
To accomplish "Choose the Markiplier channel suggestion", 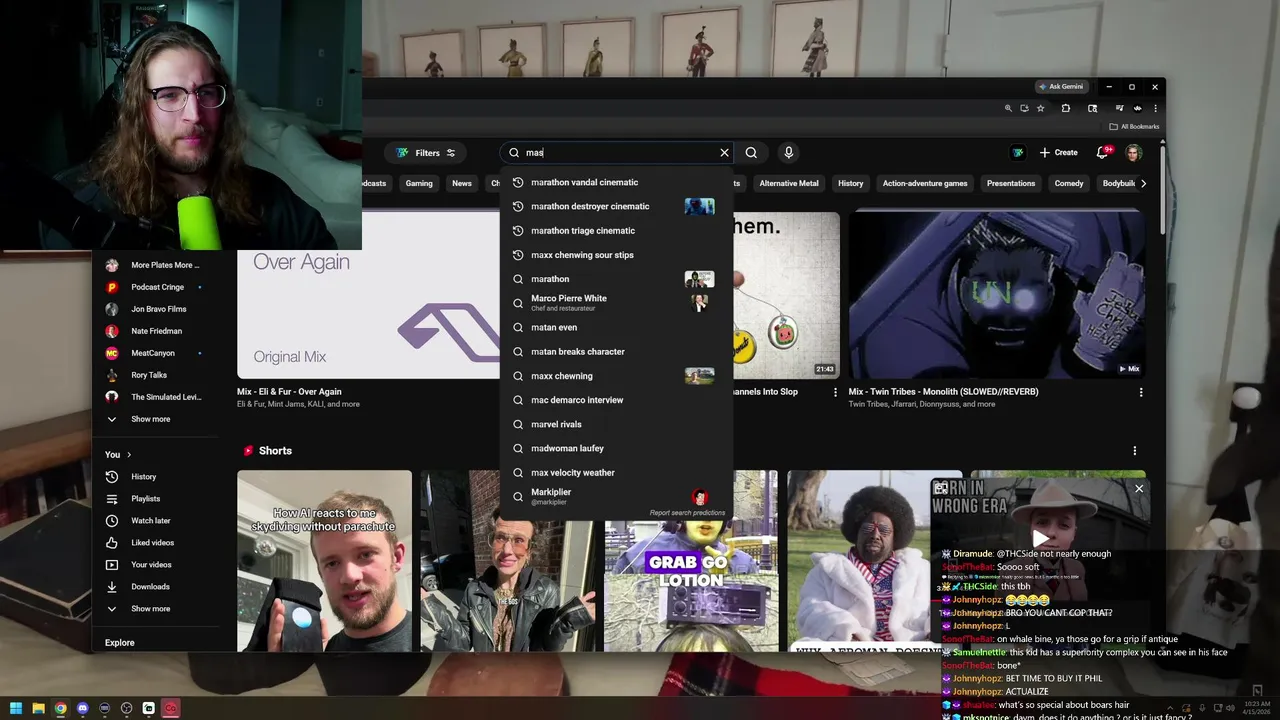I will (616, 496).
